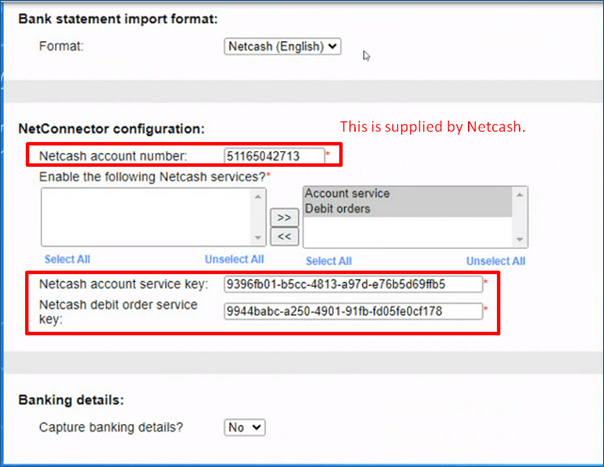Viewport: 604px width, 467px height.
Task: Open the Capture banking details dropdown
Action: coord(245,427)
